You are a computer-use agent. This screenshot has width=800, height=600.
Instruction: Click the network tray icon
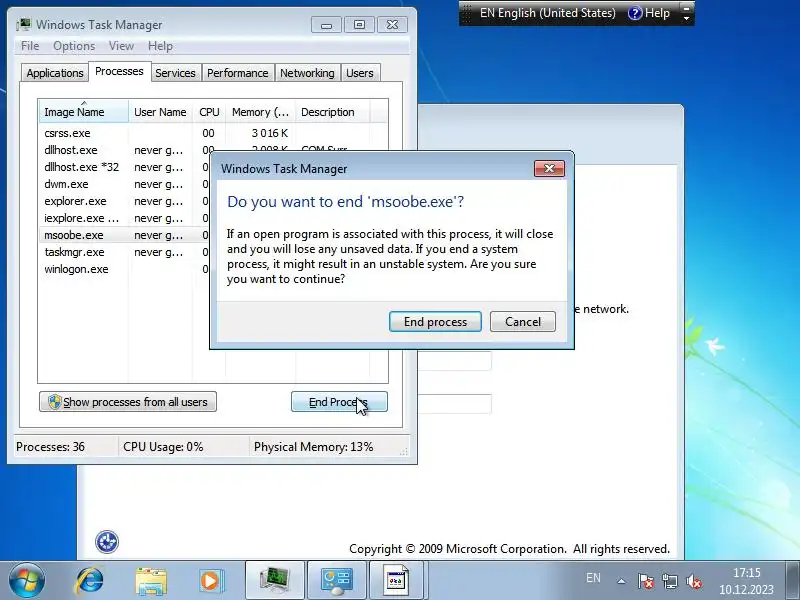coord(670,581)
